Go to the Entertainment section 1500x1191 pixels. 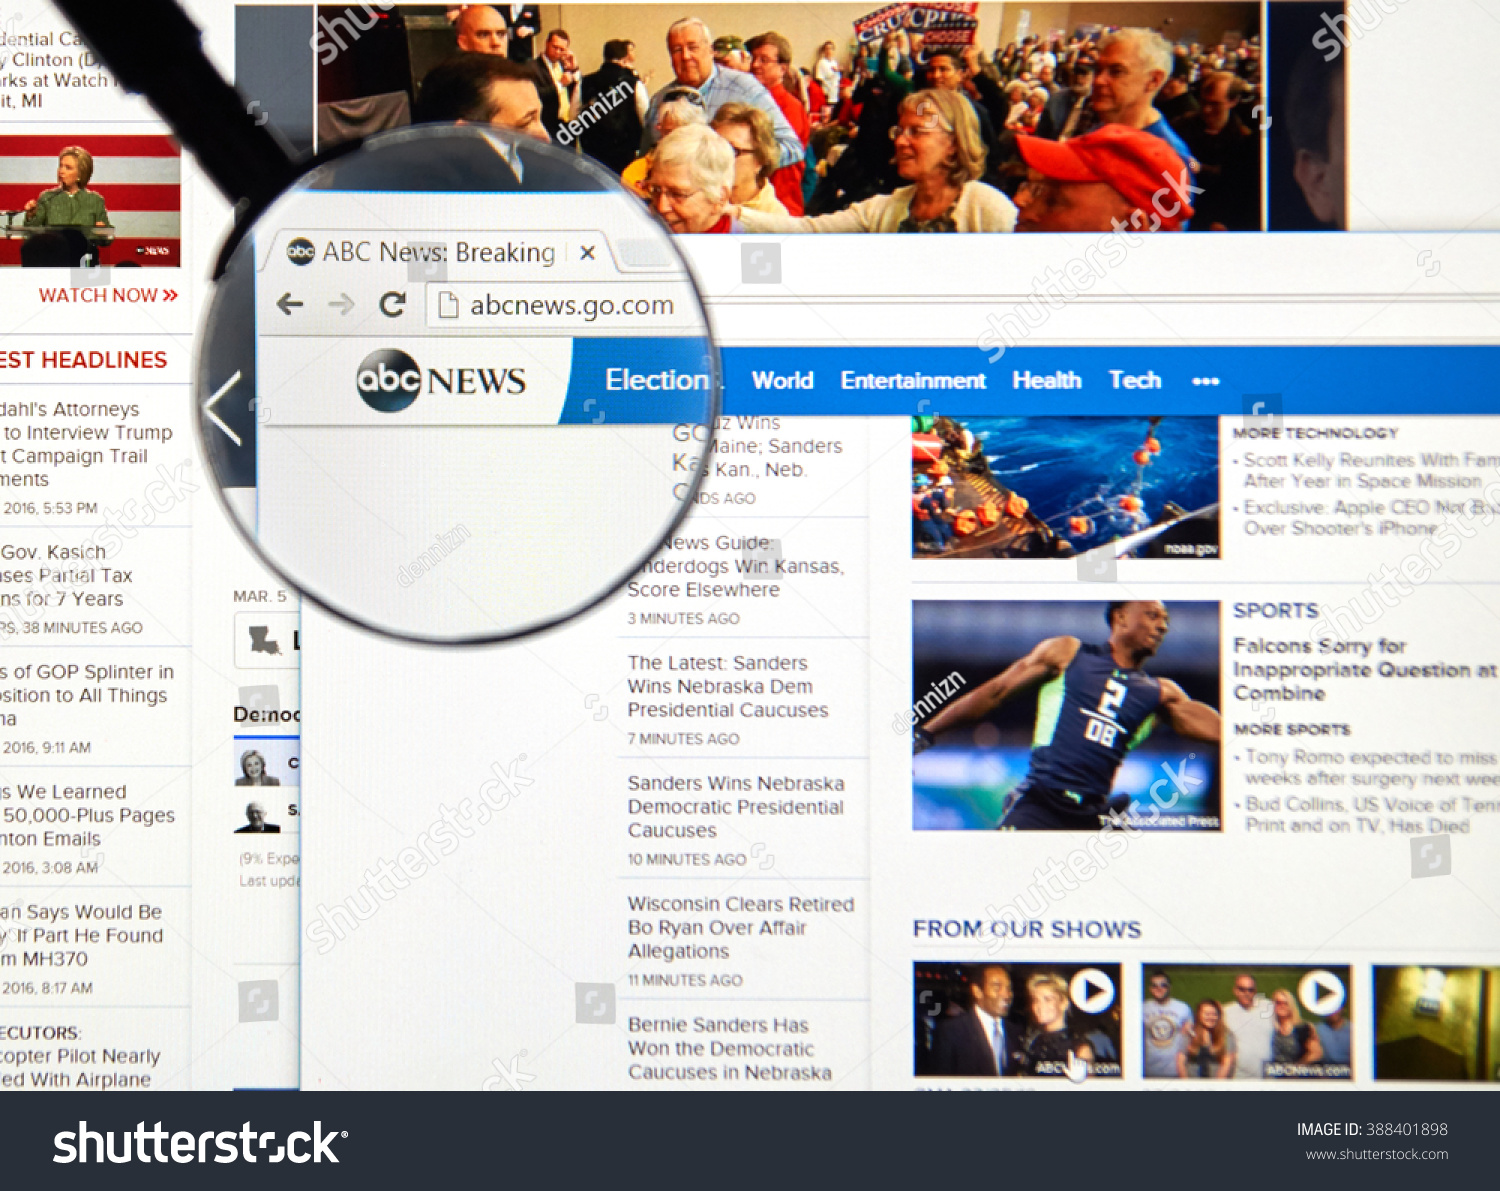click(913, 381)
